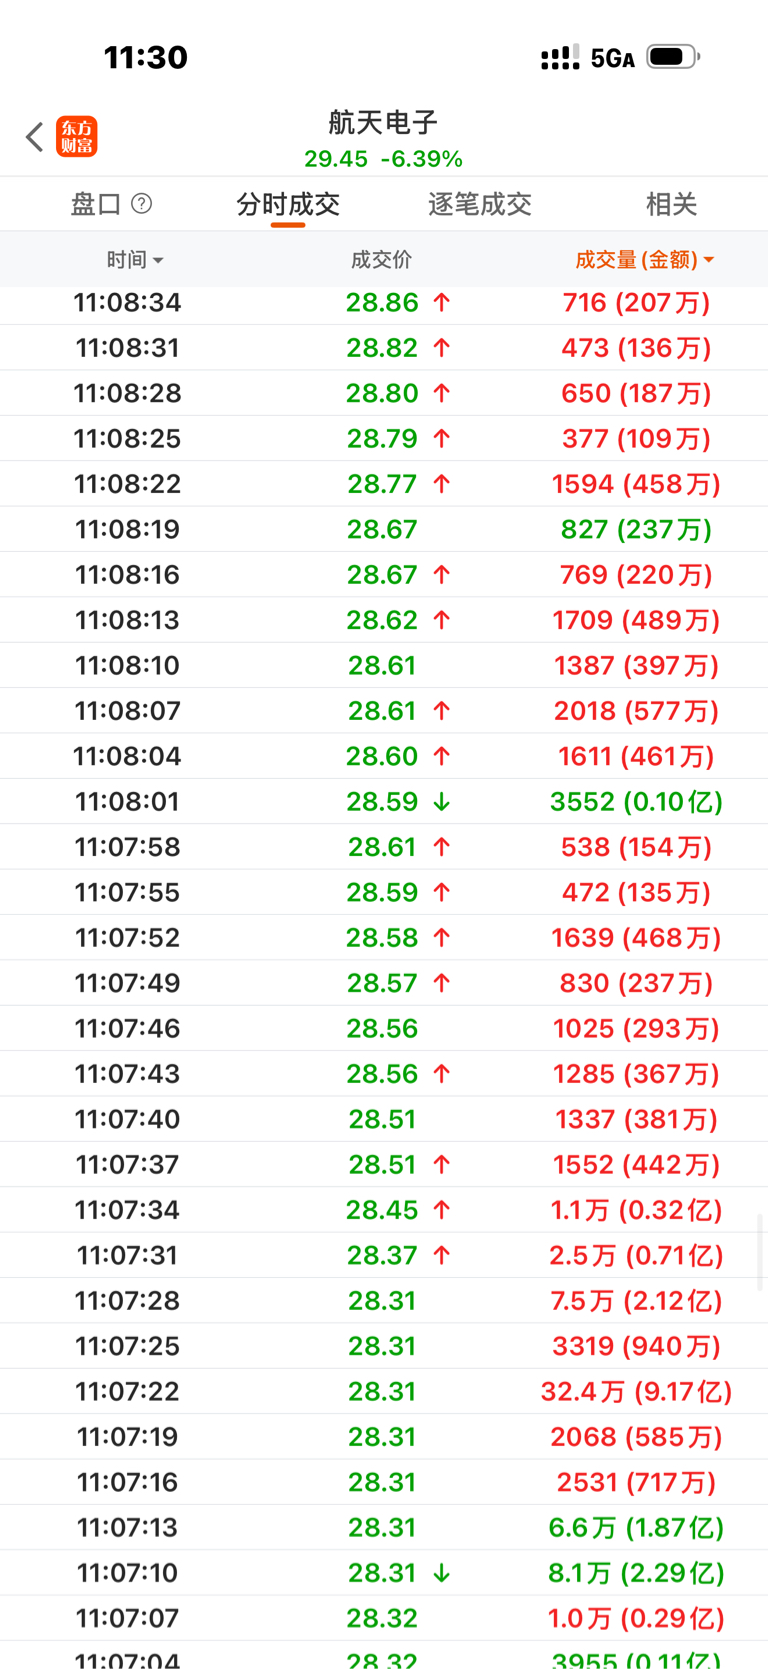768x1669 pixels.
Task: Tap the down arrow in the 11:07:10 row
Action: coord(442,1573)
